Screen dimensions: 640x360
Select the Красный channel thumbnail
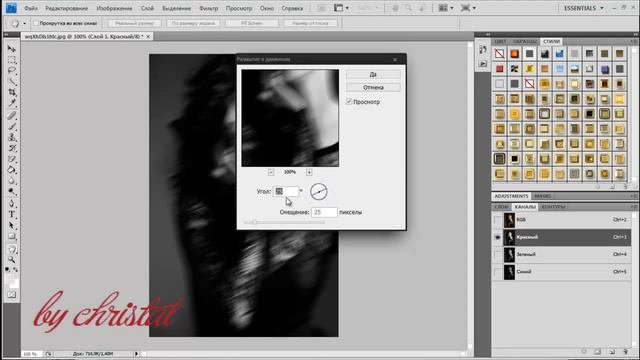tap(509, 237)
